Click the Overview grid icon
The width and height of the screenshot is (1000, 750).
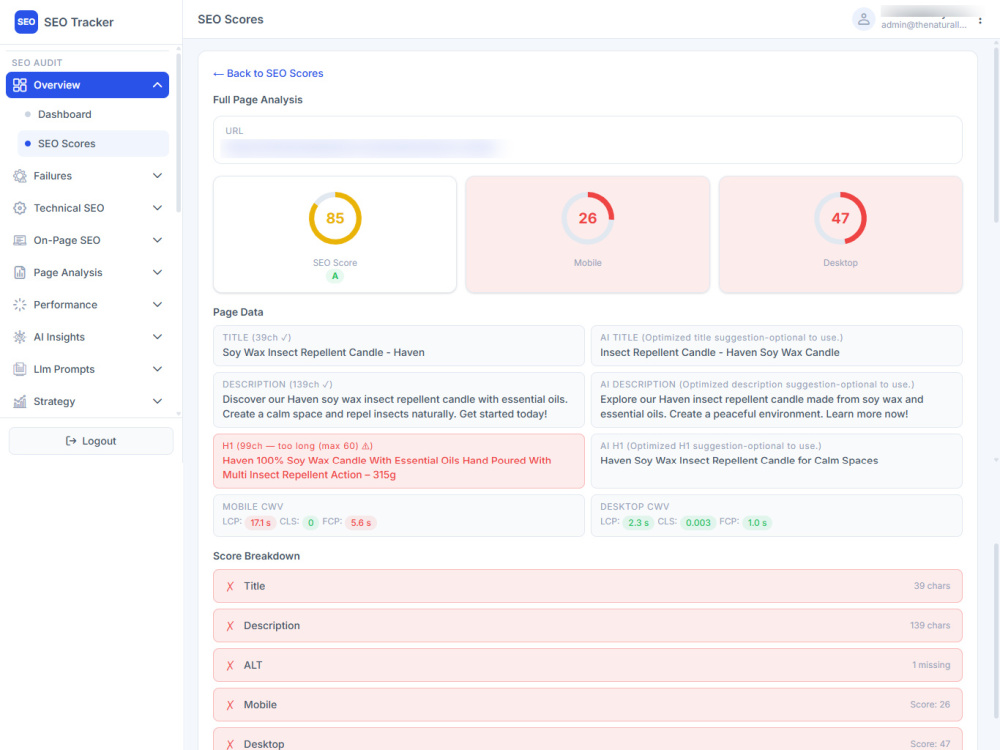click(x=20, y=85)
